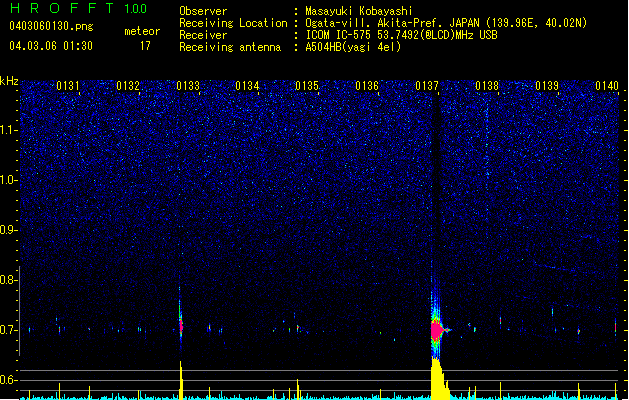Click the 0.9 kHz axis label
629x400 pixels.
9,230
